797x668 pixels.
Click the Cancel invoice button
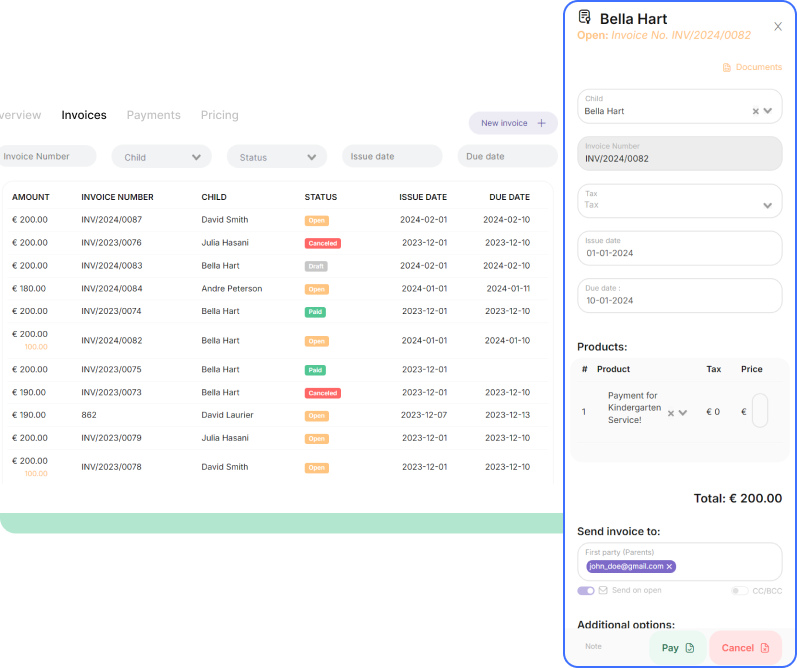pos(746,648)
